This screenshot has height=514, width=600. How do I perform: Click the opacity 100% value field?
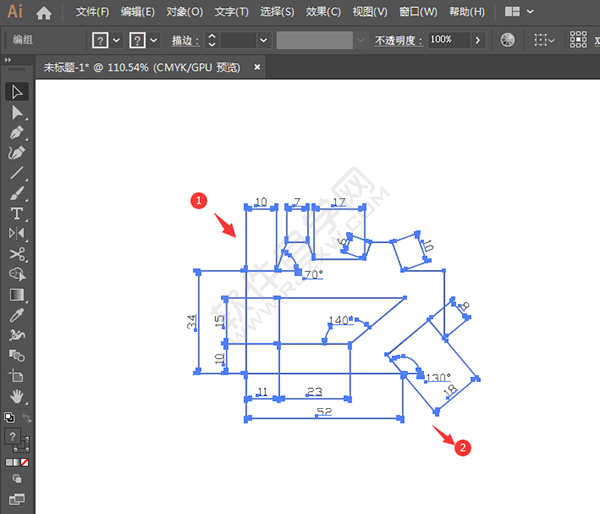448,40
